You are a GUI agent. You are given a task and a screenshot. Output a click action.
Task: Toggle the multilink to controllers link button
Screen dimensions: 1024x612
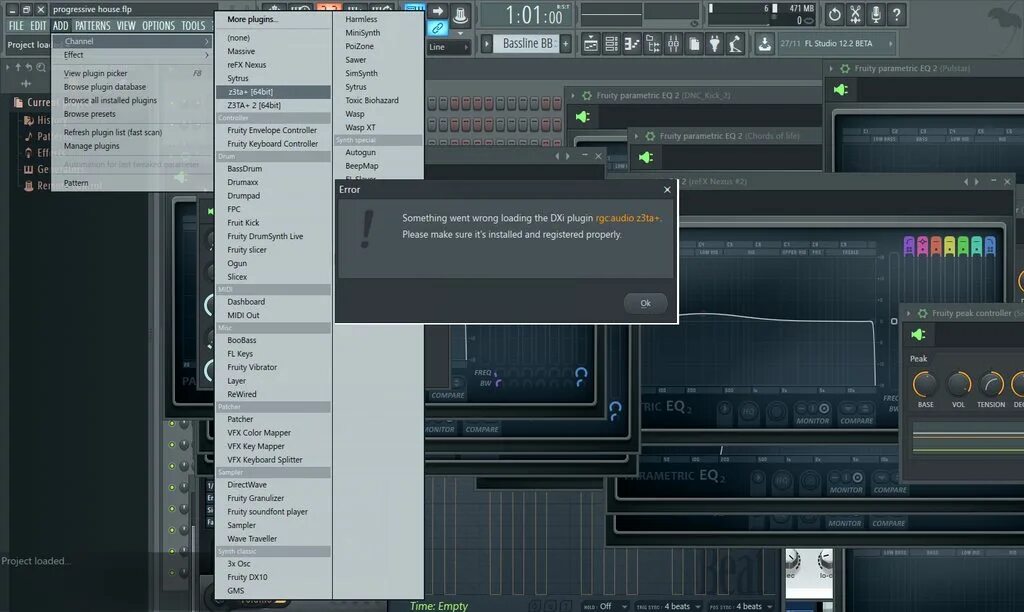[438, 28]
